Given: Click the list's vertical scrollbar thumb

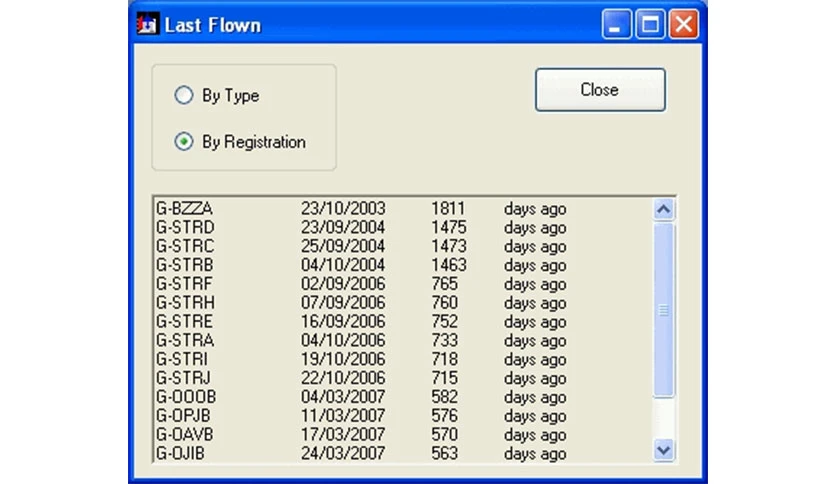Looking at the screenshot, I should pyautogui.click(x=663, y=310).
